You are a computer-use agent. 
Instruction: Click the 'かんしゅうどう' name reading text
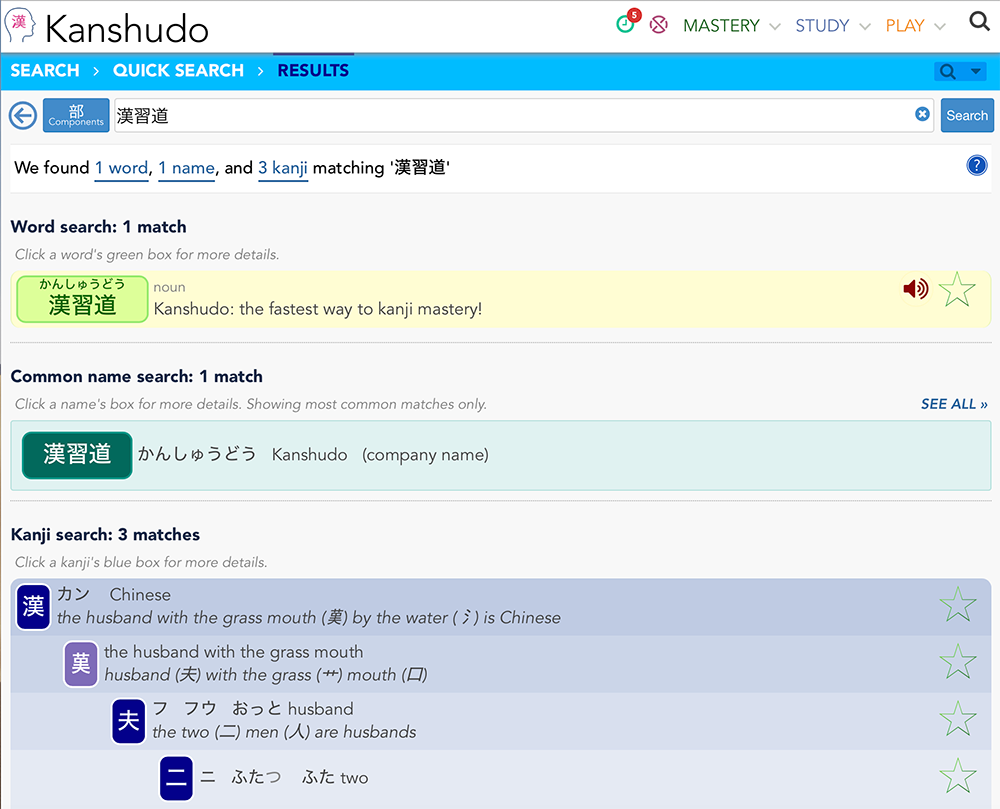point(197,455)
